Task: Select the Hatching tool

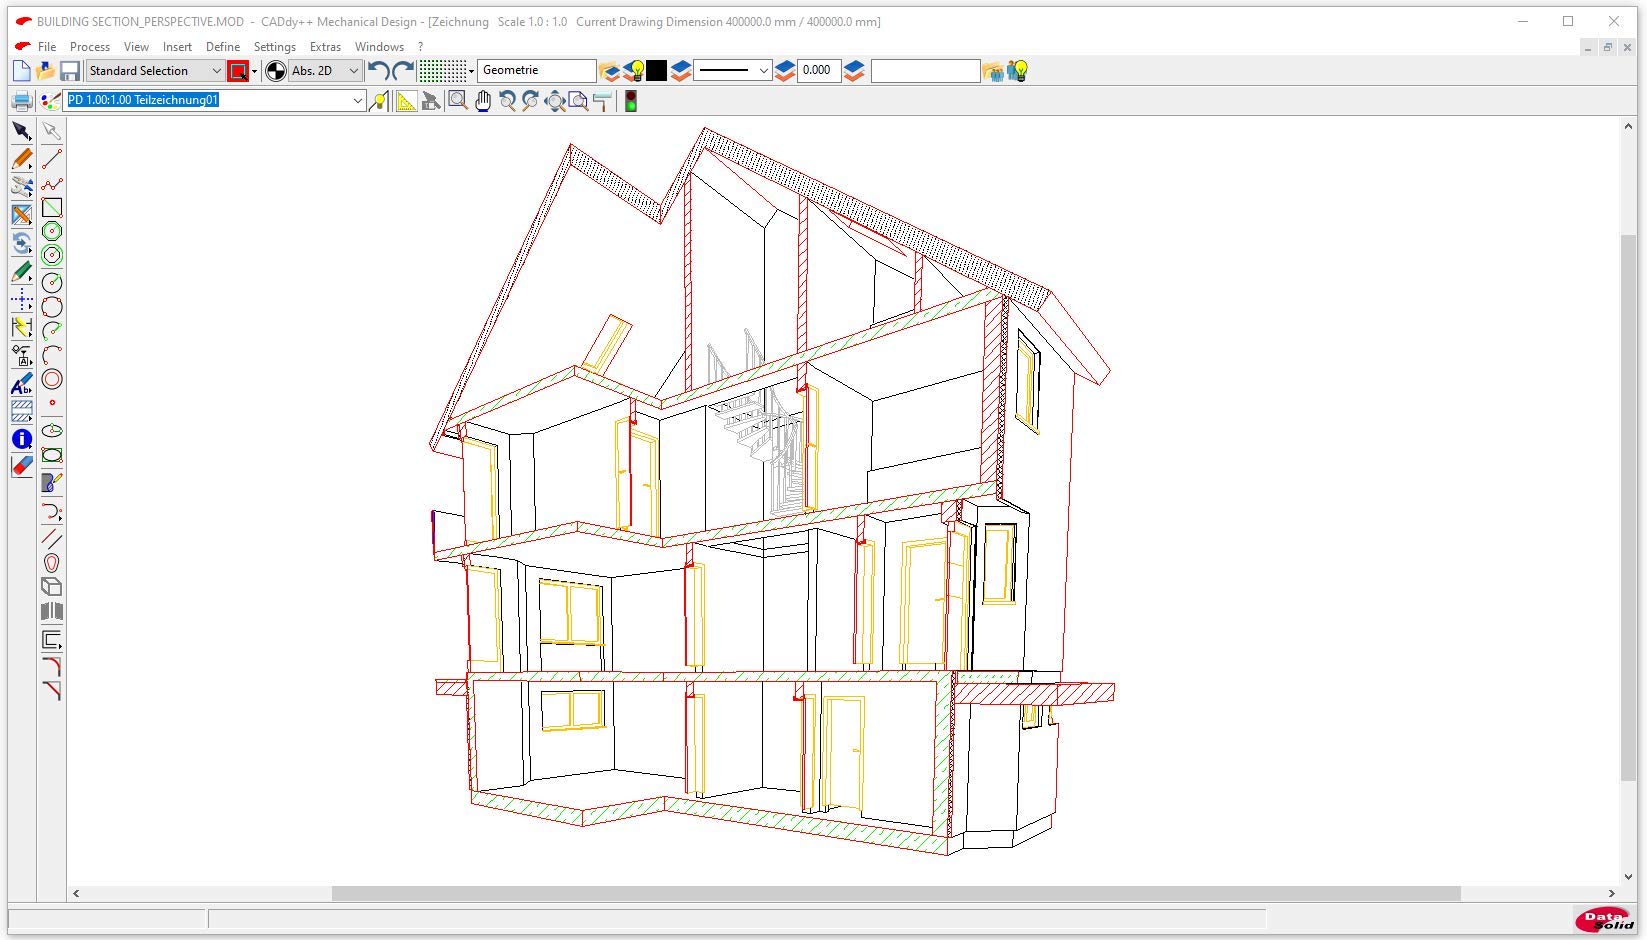Action: tap(22, 411)
